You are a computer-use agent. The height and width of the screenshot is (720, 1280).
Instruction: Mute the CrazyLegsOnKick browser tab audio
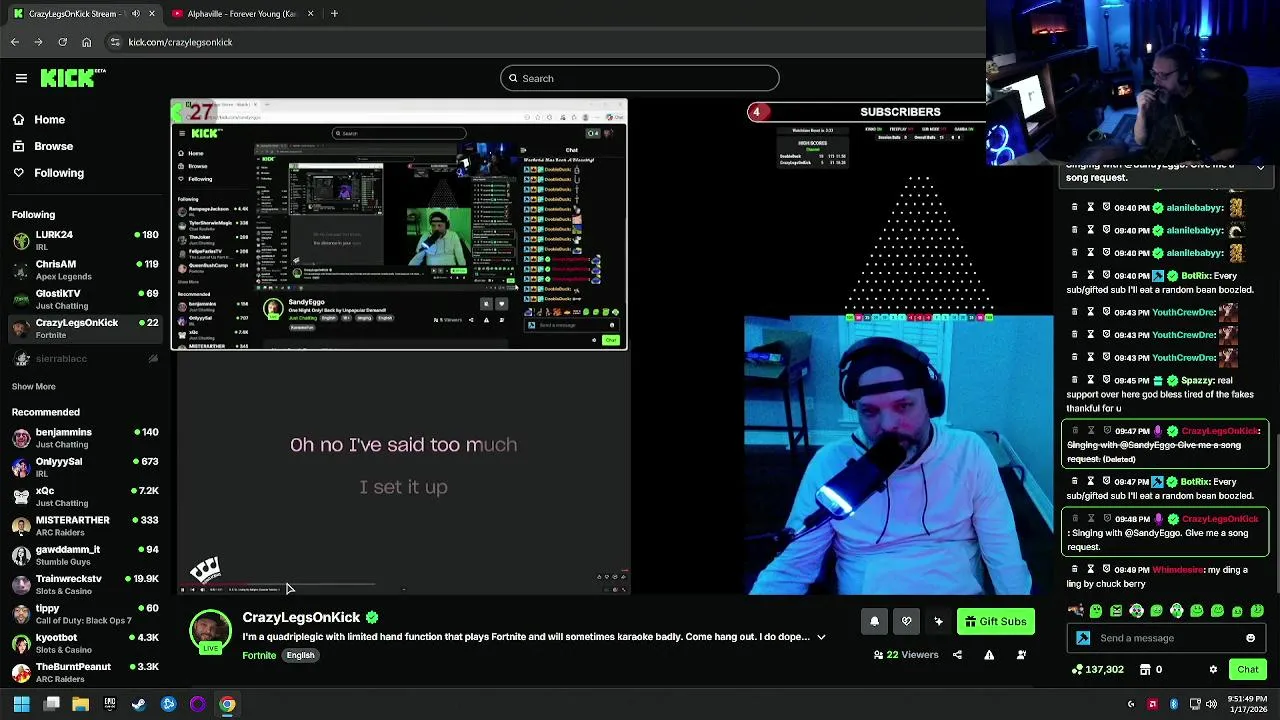[136, 14]
